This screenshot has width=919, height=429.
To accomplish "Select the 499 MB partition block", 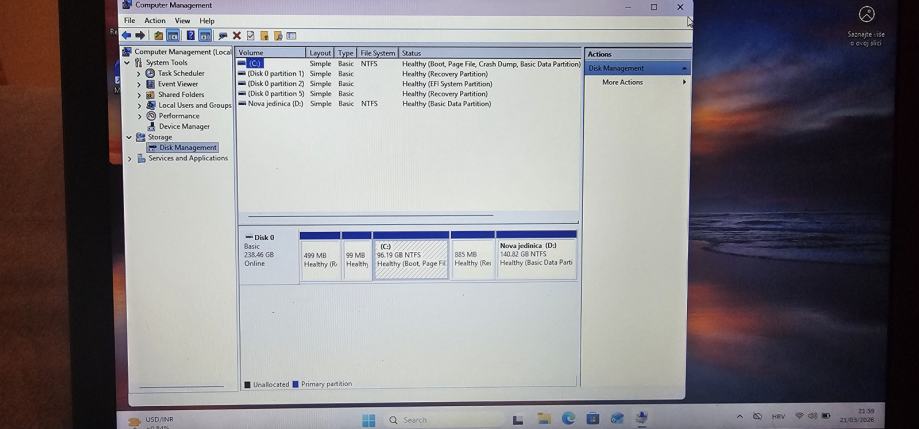I will (x=320, y=256).
